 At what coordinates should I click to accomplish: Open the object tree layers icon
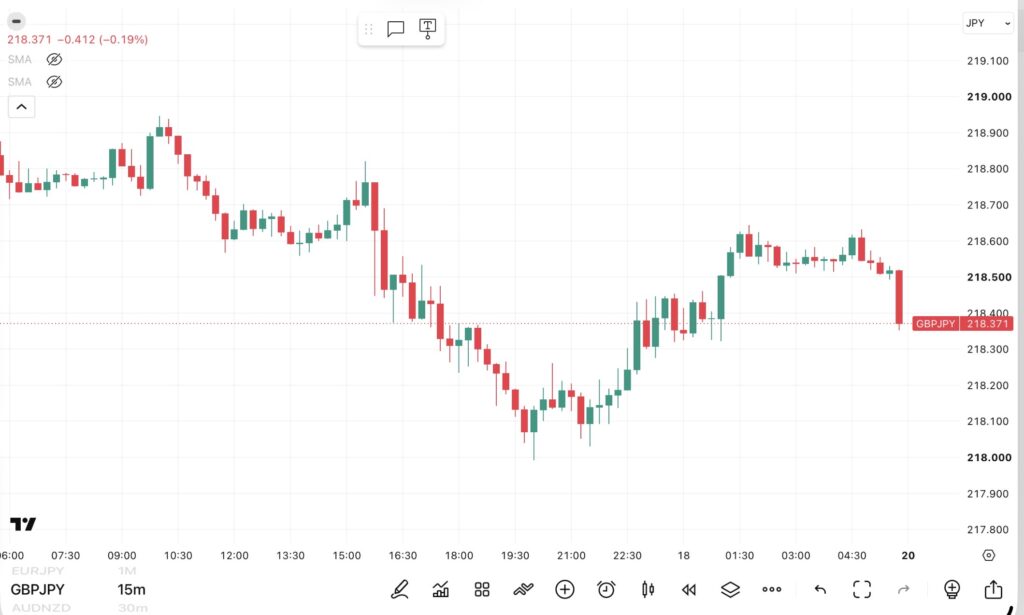pos(730,590)
